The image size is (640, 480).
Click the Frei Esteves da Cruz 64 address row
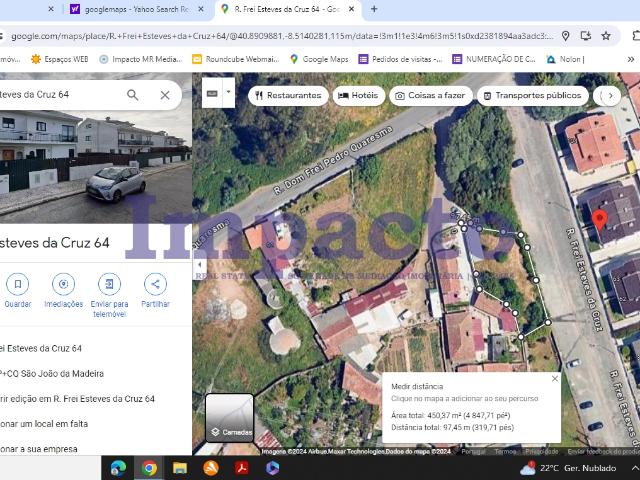[x=41, y=349]
